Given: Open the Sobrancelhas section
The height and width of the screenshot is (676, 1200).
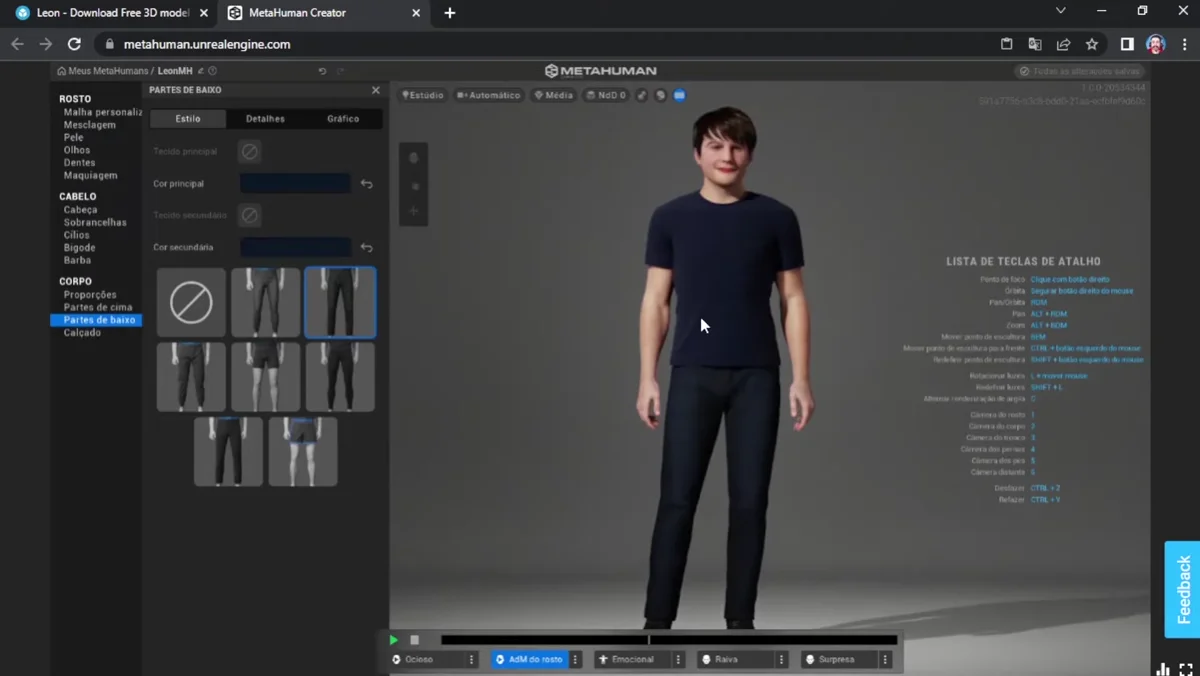Looking at the screenshot, I should 95,222.
